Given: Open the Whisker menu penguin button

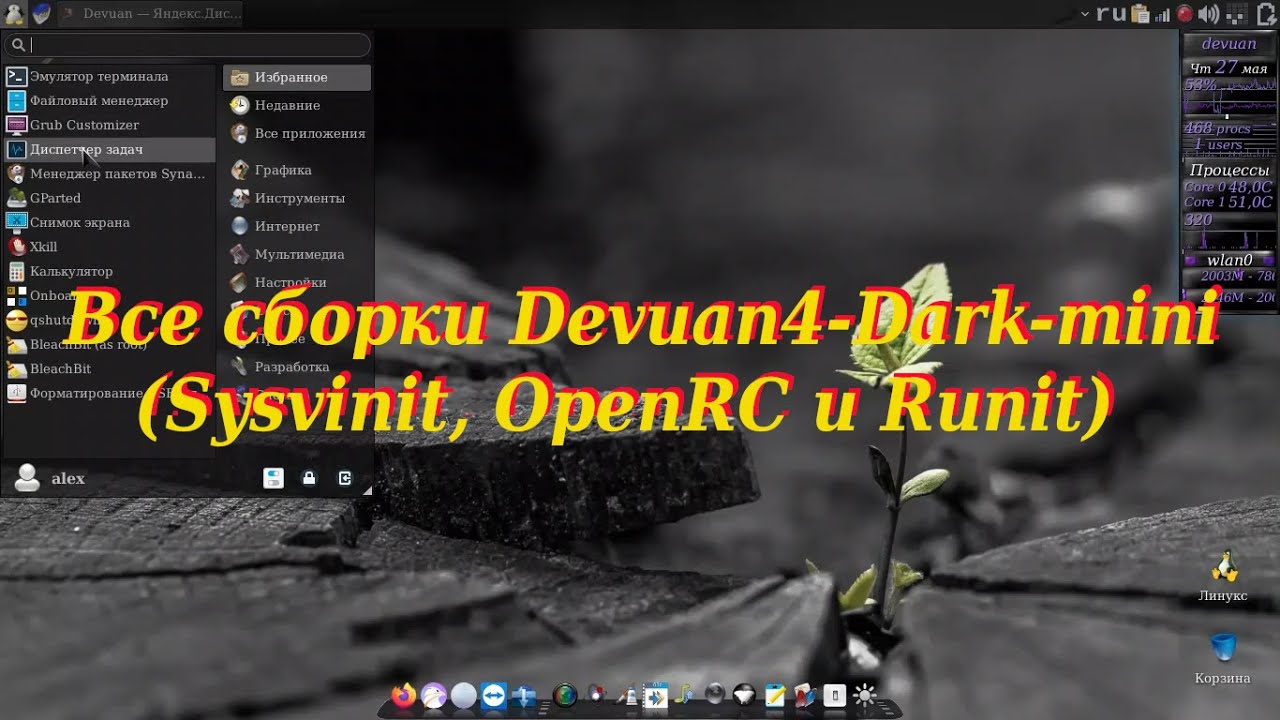Looking at the screenshot, I should (x=15, y=14).
